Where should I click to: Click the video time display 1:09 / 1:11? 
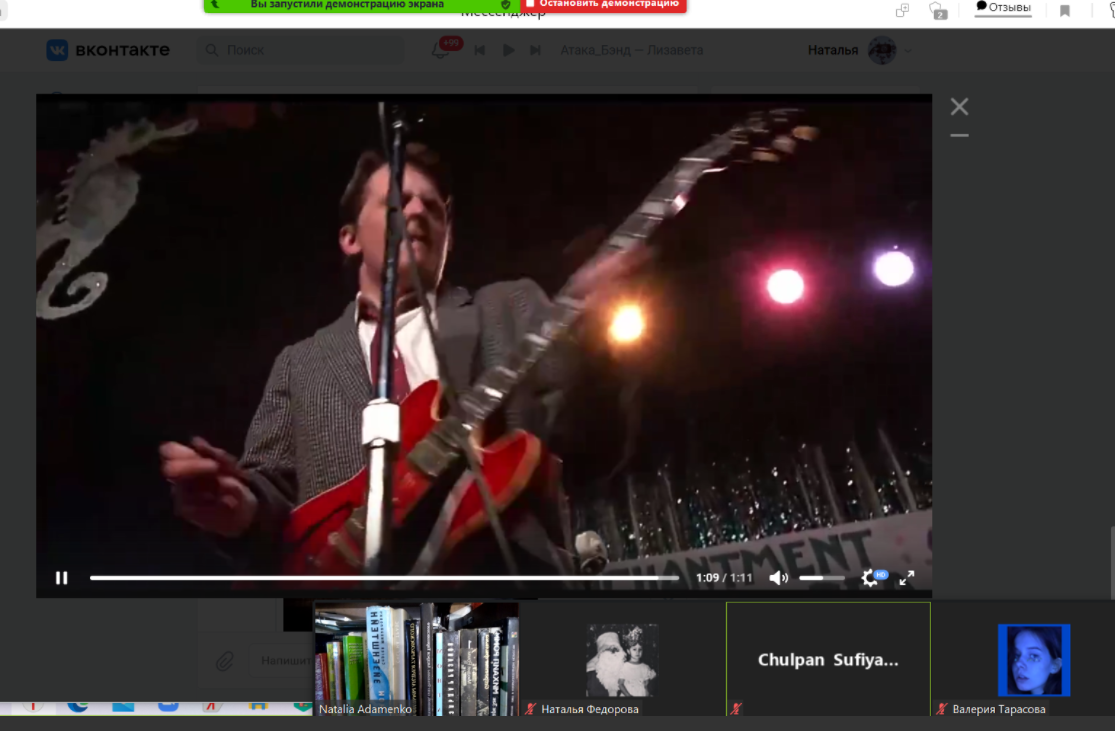[724, 578]
